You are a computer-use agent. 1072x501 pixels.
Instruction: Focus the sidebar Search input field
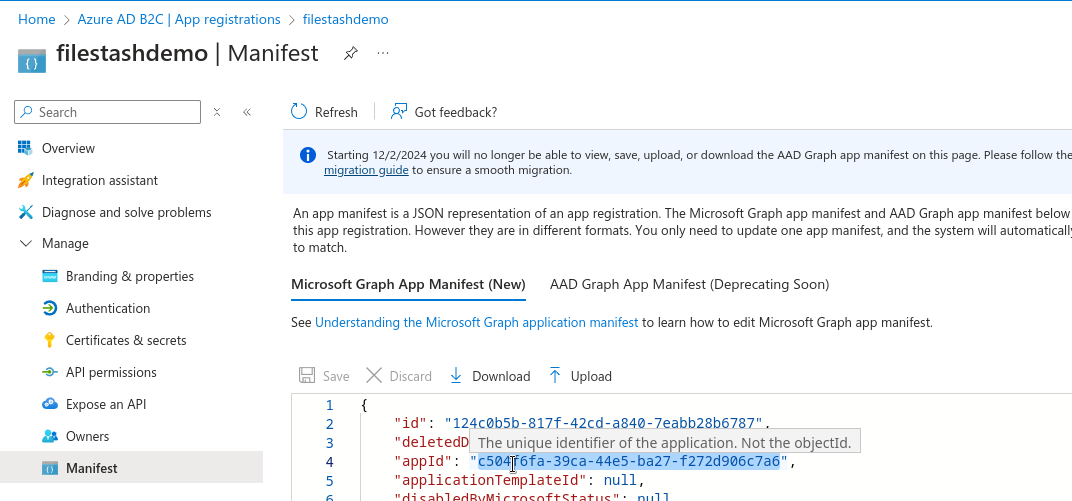click(x=107, y=112)
